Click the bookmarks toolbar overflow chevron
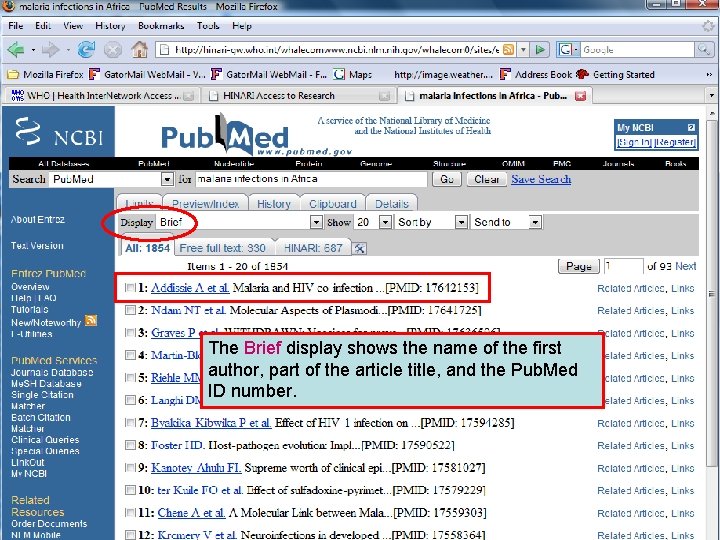 tap(709, 74)
